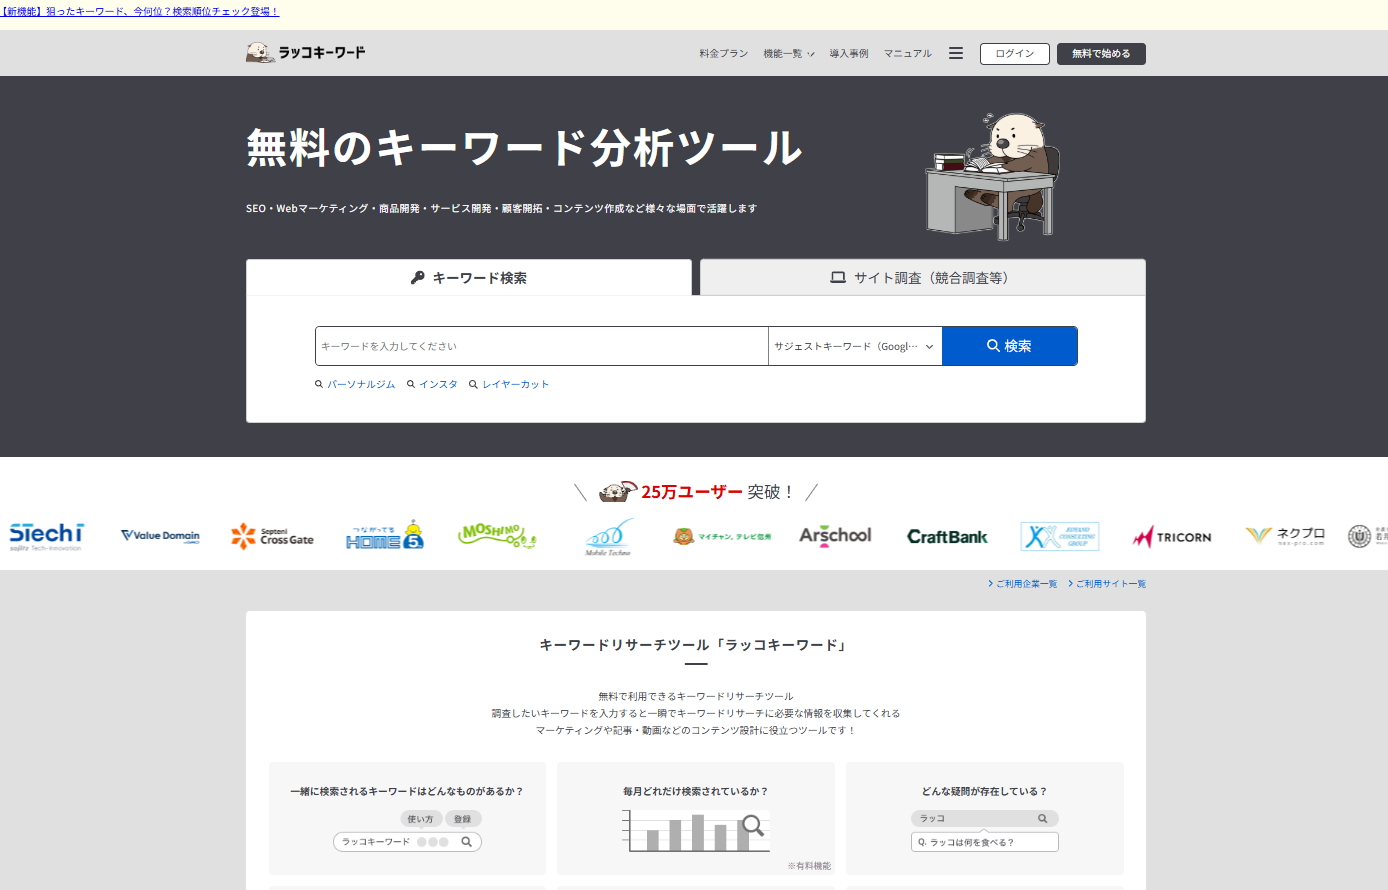Click the Value Domain logo
This screenshot has width=1388, height=890.
click(160, 536)
